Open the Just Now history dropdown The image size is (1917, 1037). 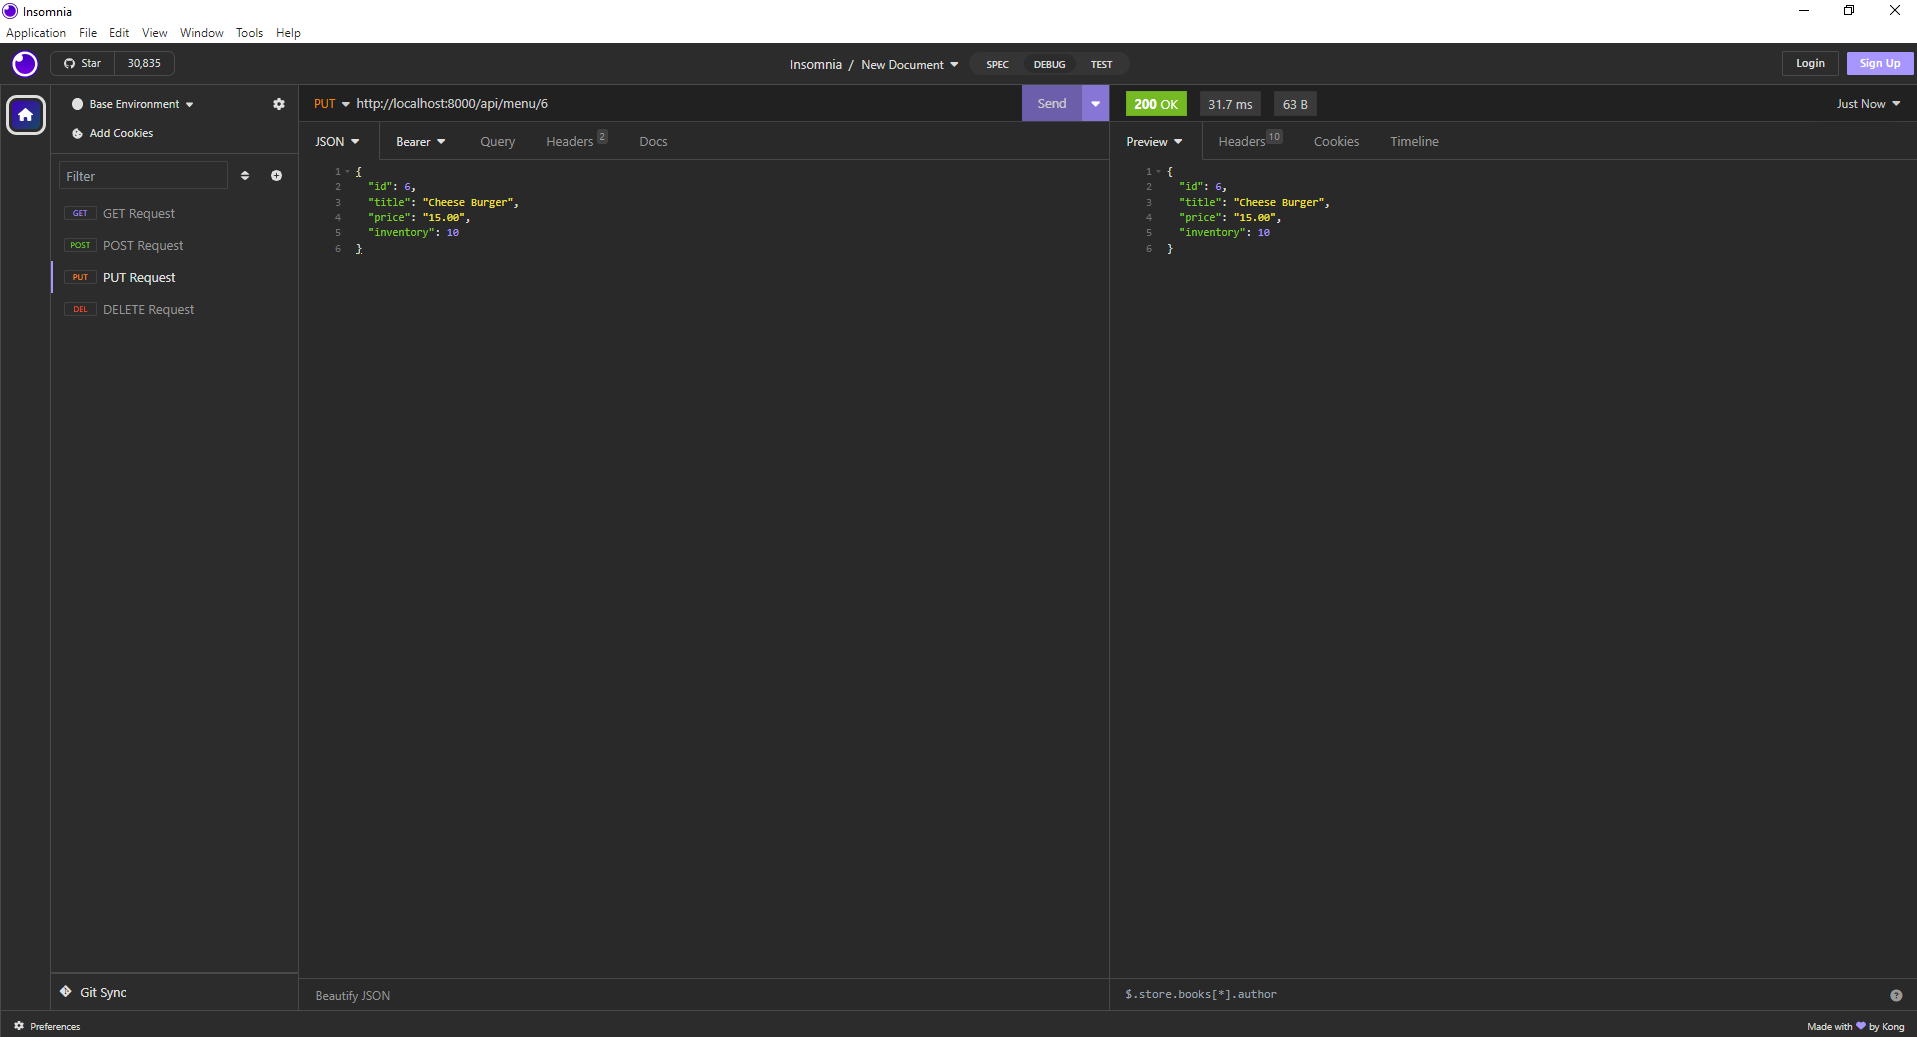[x=1868, y=104]
